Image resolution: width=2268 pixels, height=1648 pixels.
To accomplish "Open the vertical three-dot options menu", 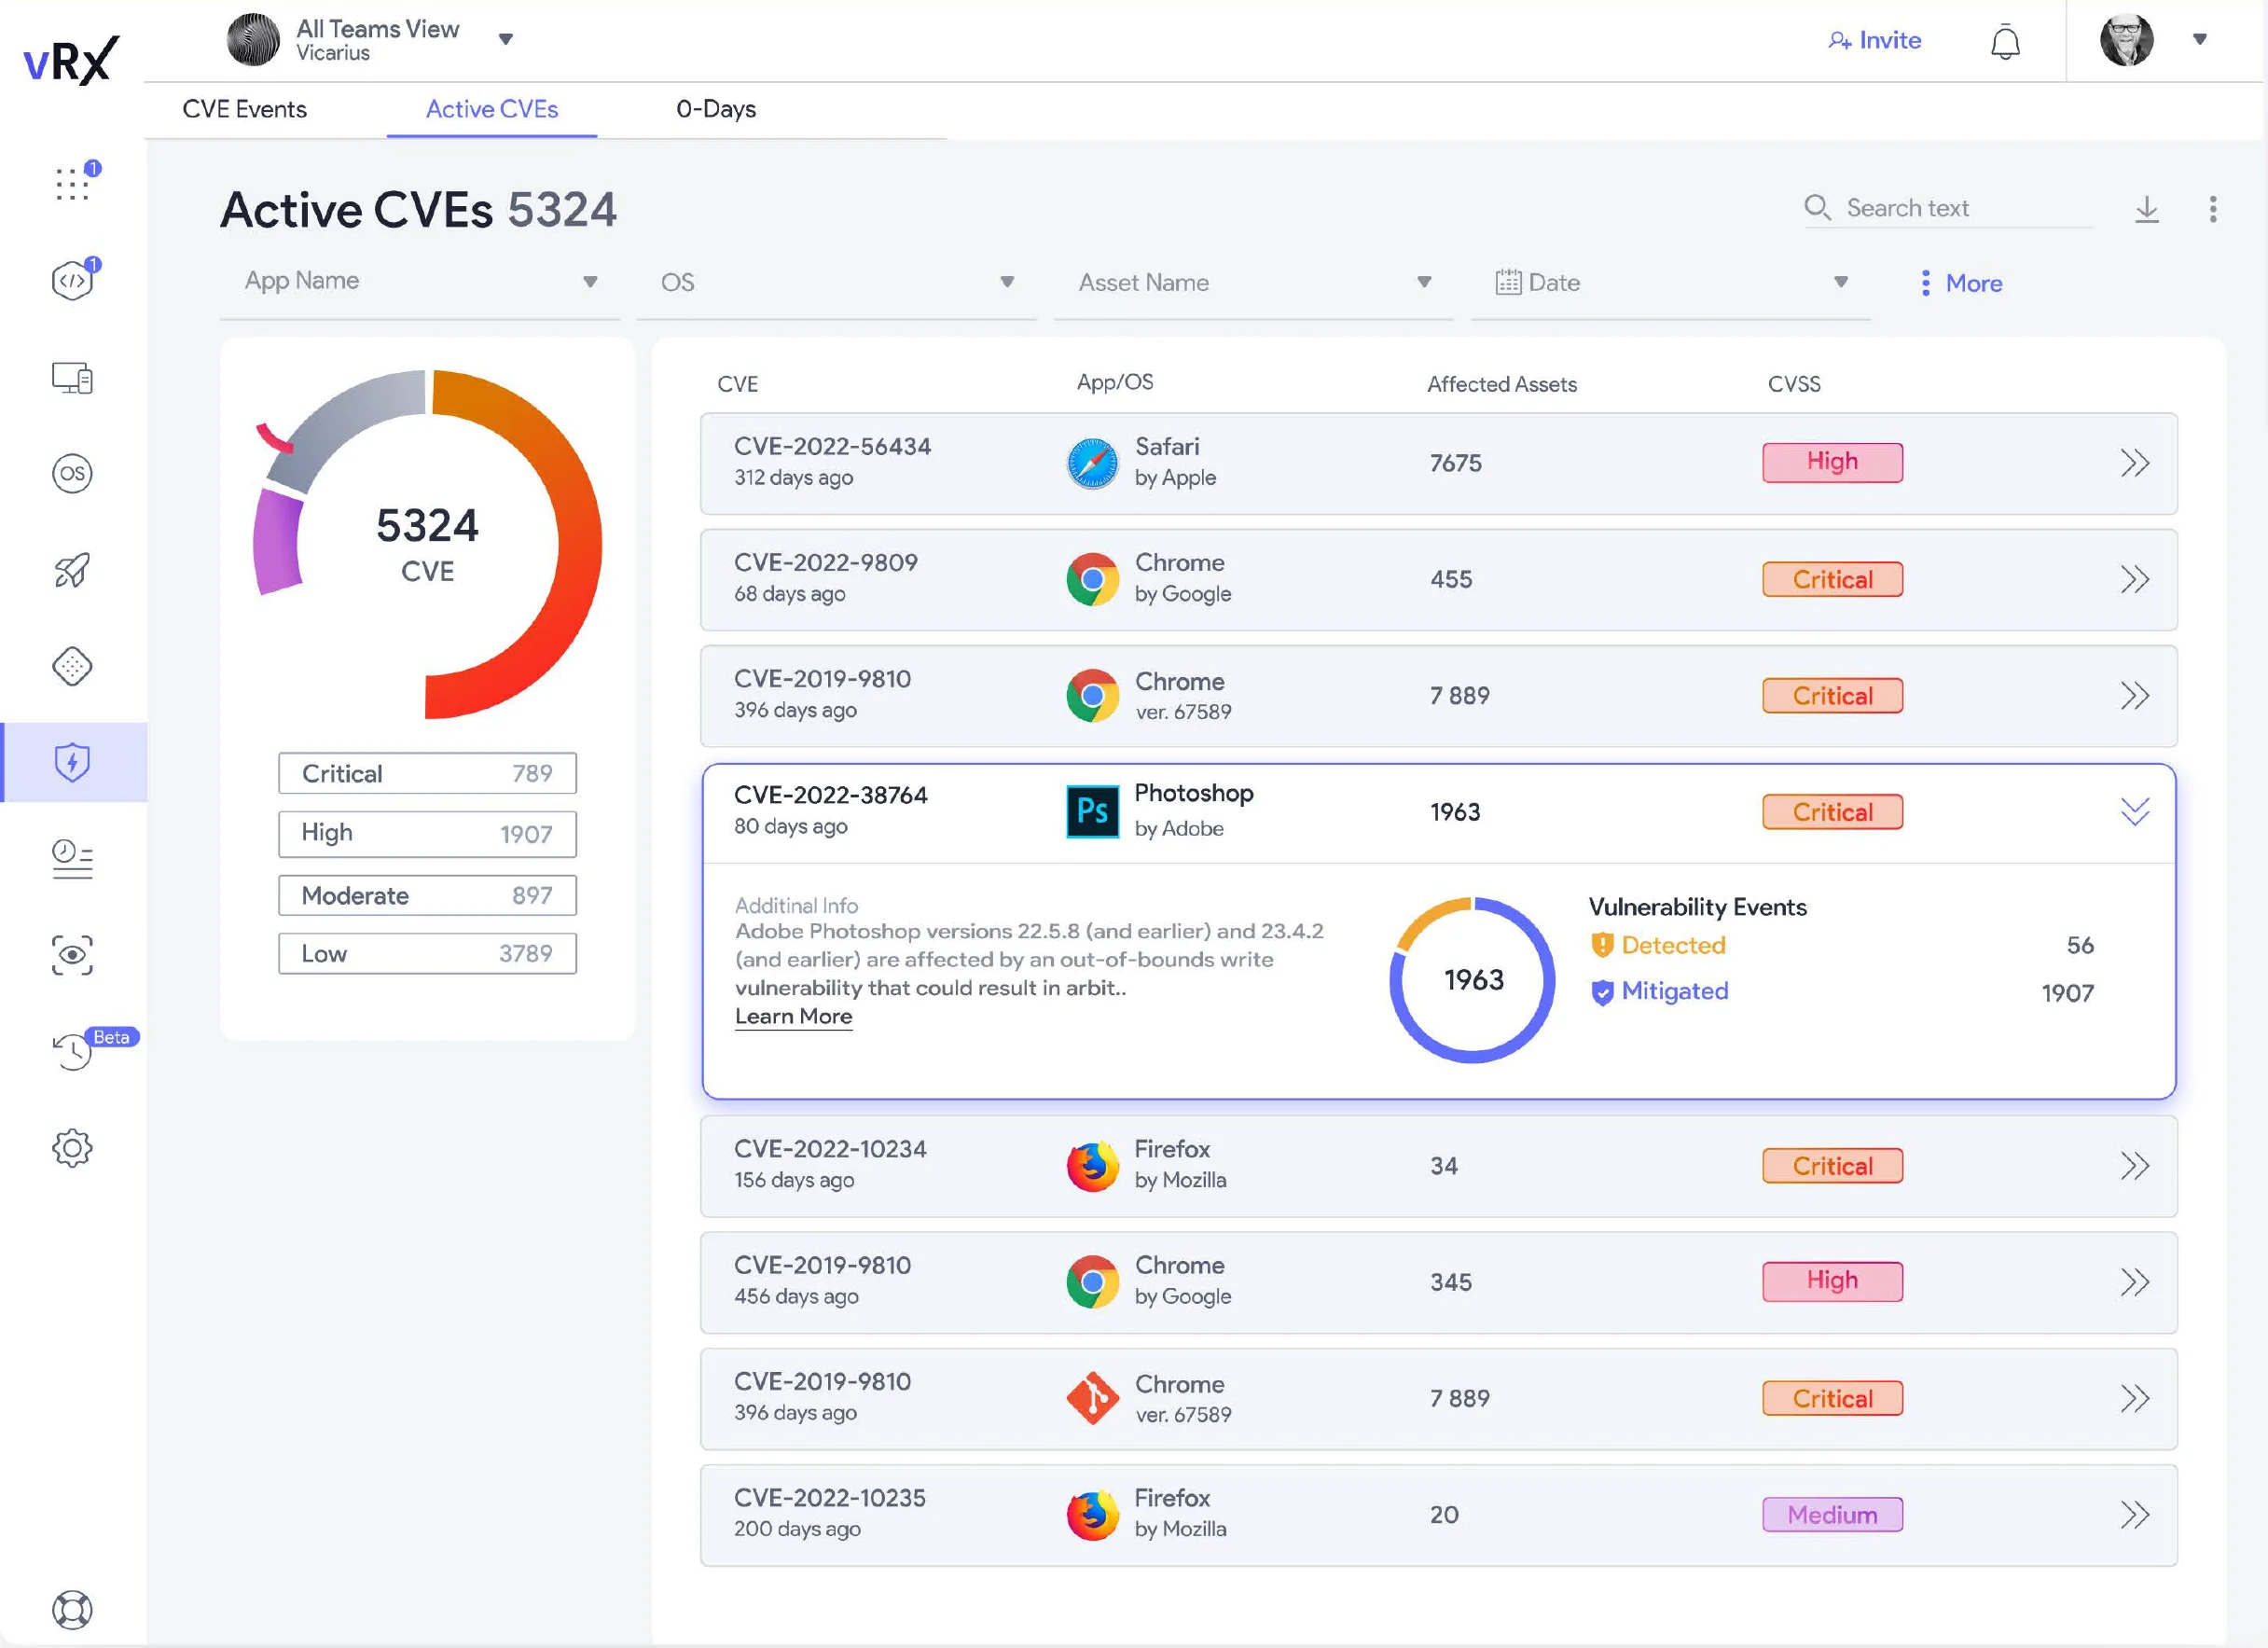I will point(2212,209).
